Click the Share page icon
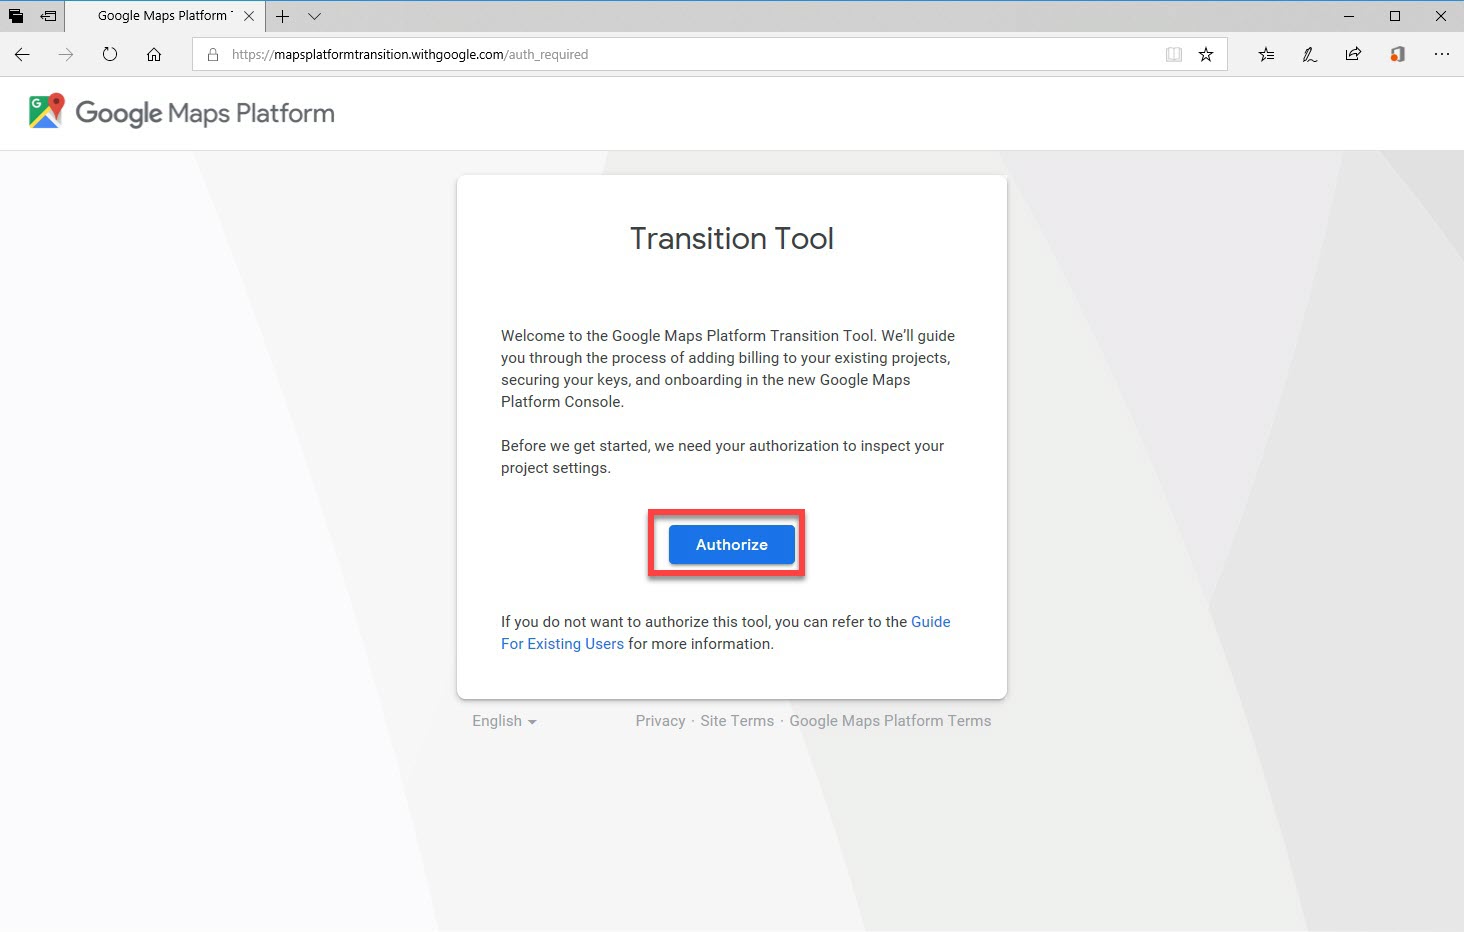1464x932 pixels. click(x=1353, y=55)
